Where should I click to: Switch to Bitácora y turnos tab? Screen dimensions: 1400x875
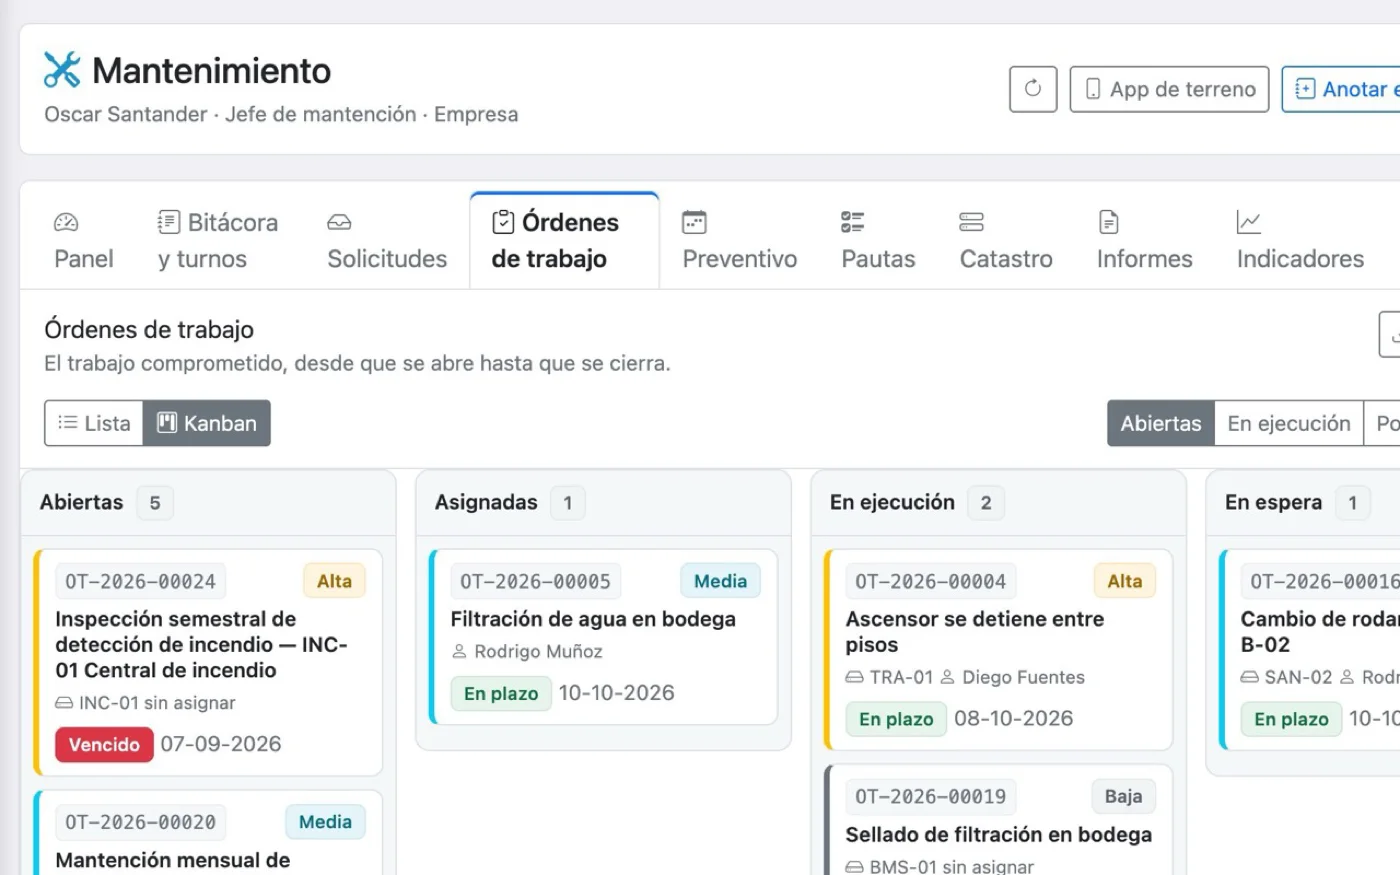218,240
